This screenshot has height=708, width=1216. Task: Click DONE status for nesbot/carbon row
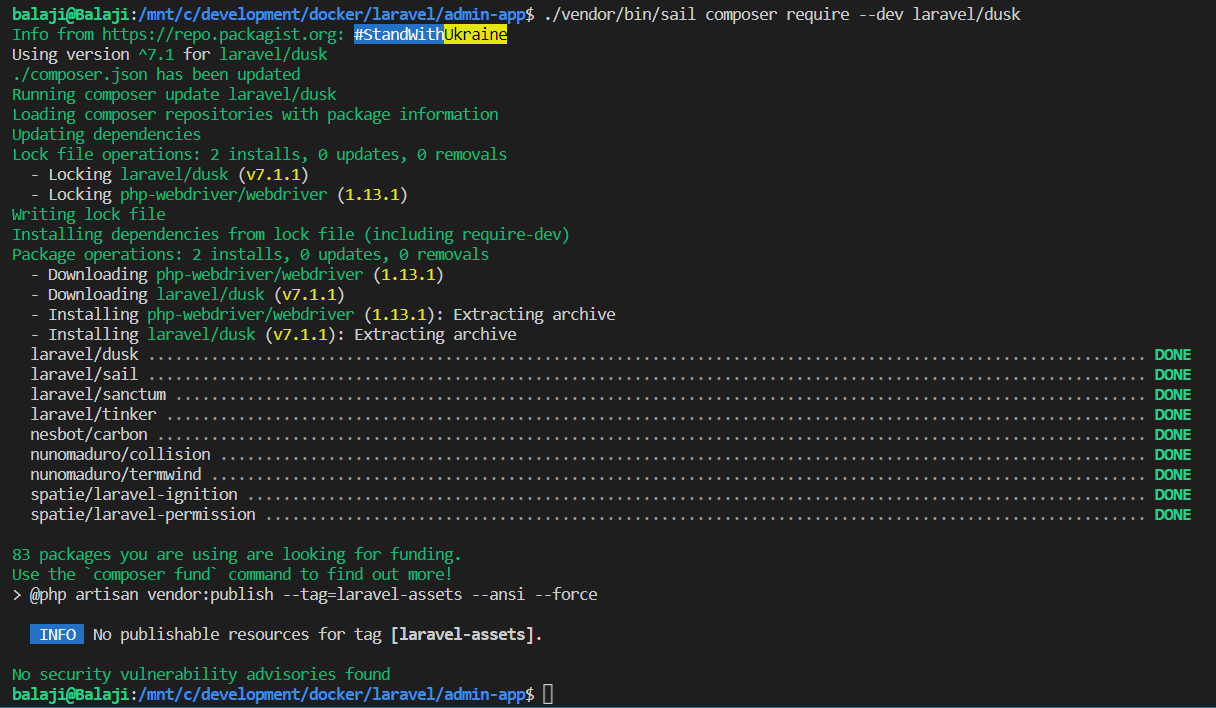pos(1173,434)
